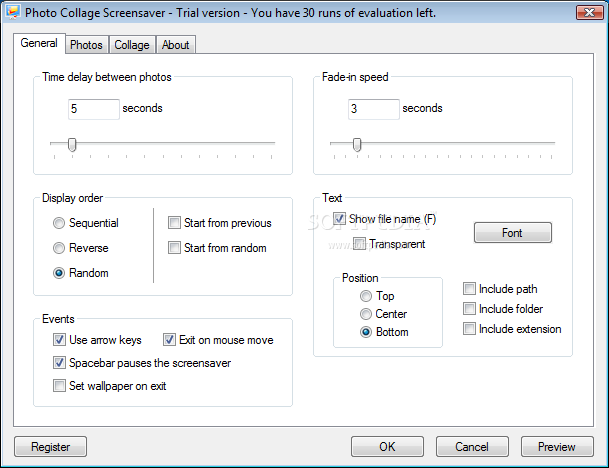
Task: Disable Use arrow keys option
Action: click(59, 339)
